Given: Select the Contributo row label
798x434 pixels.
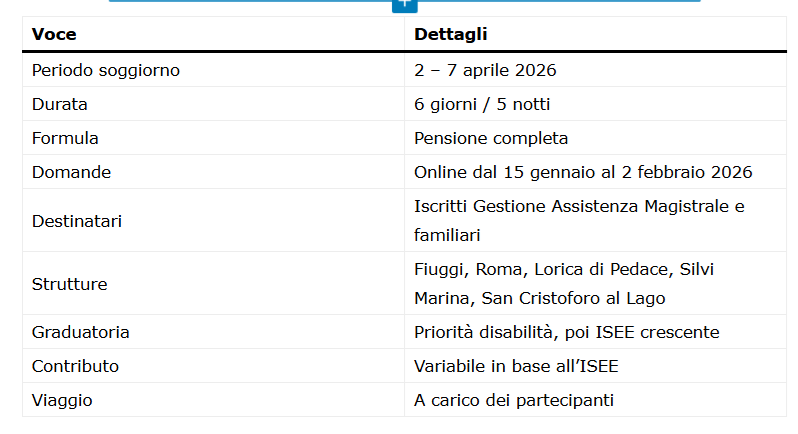Looking at the screenshot, I should [75, 366].
